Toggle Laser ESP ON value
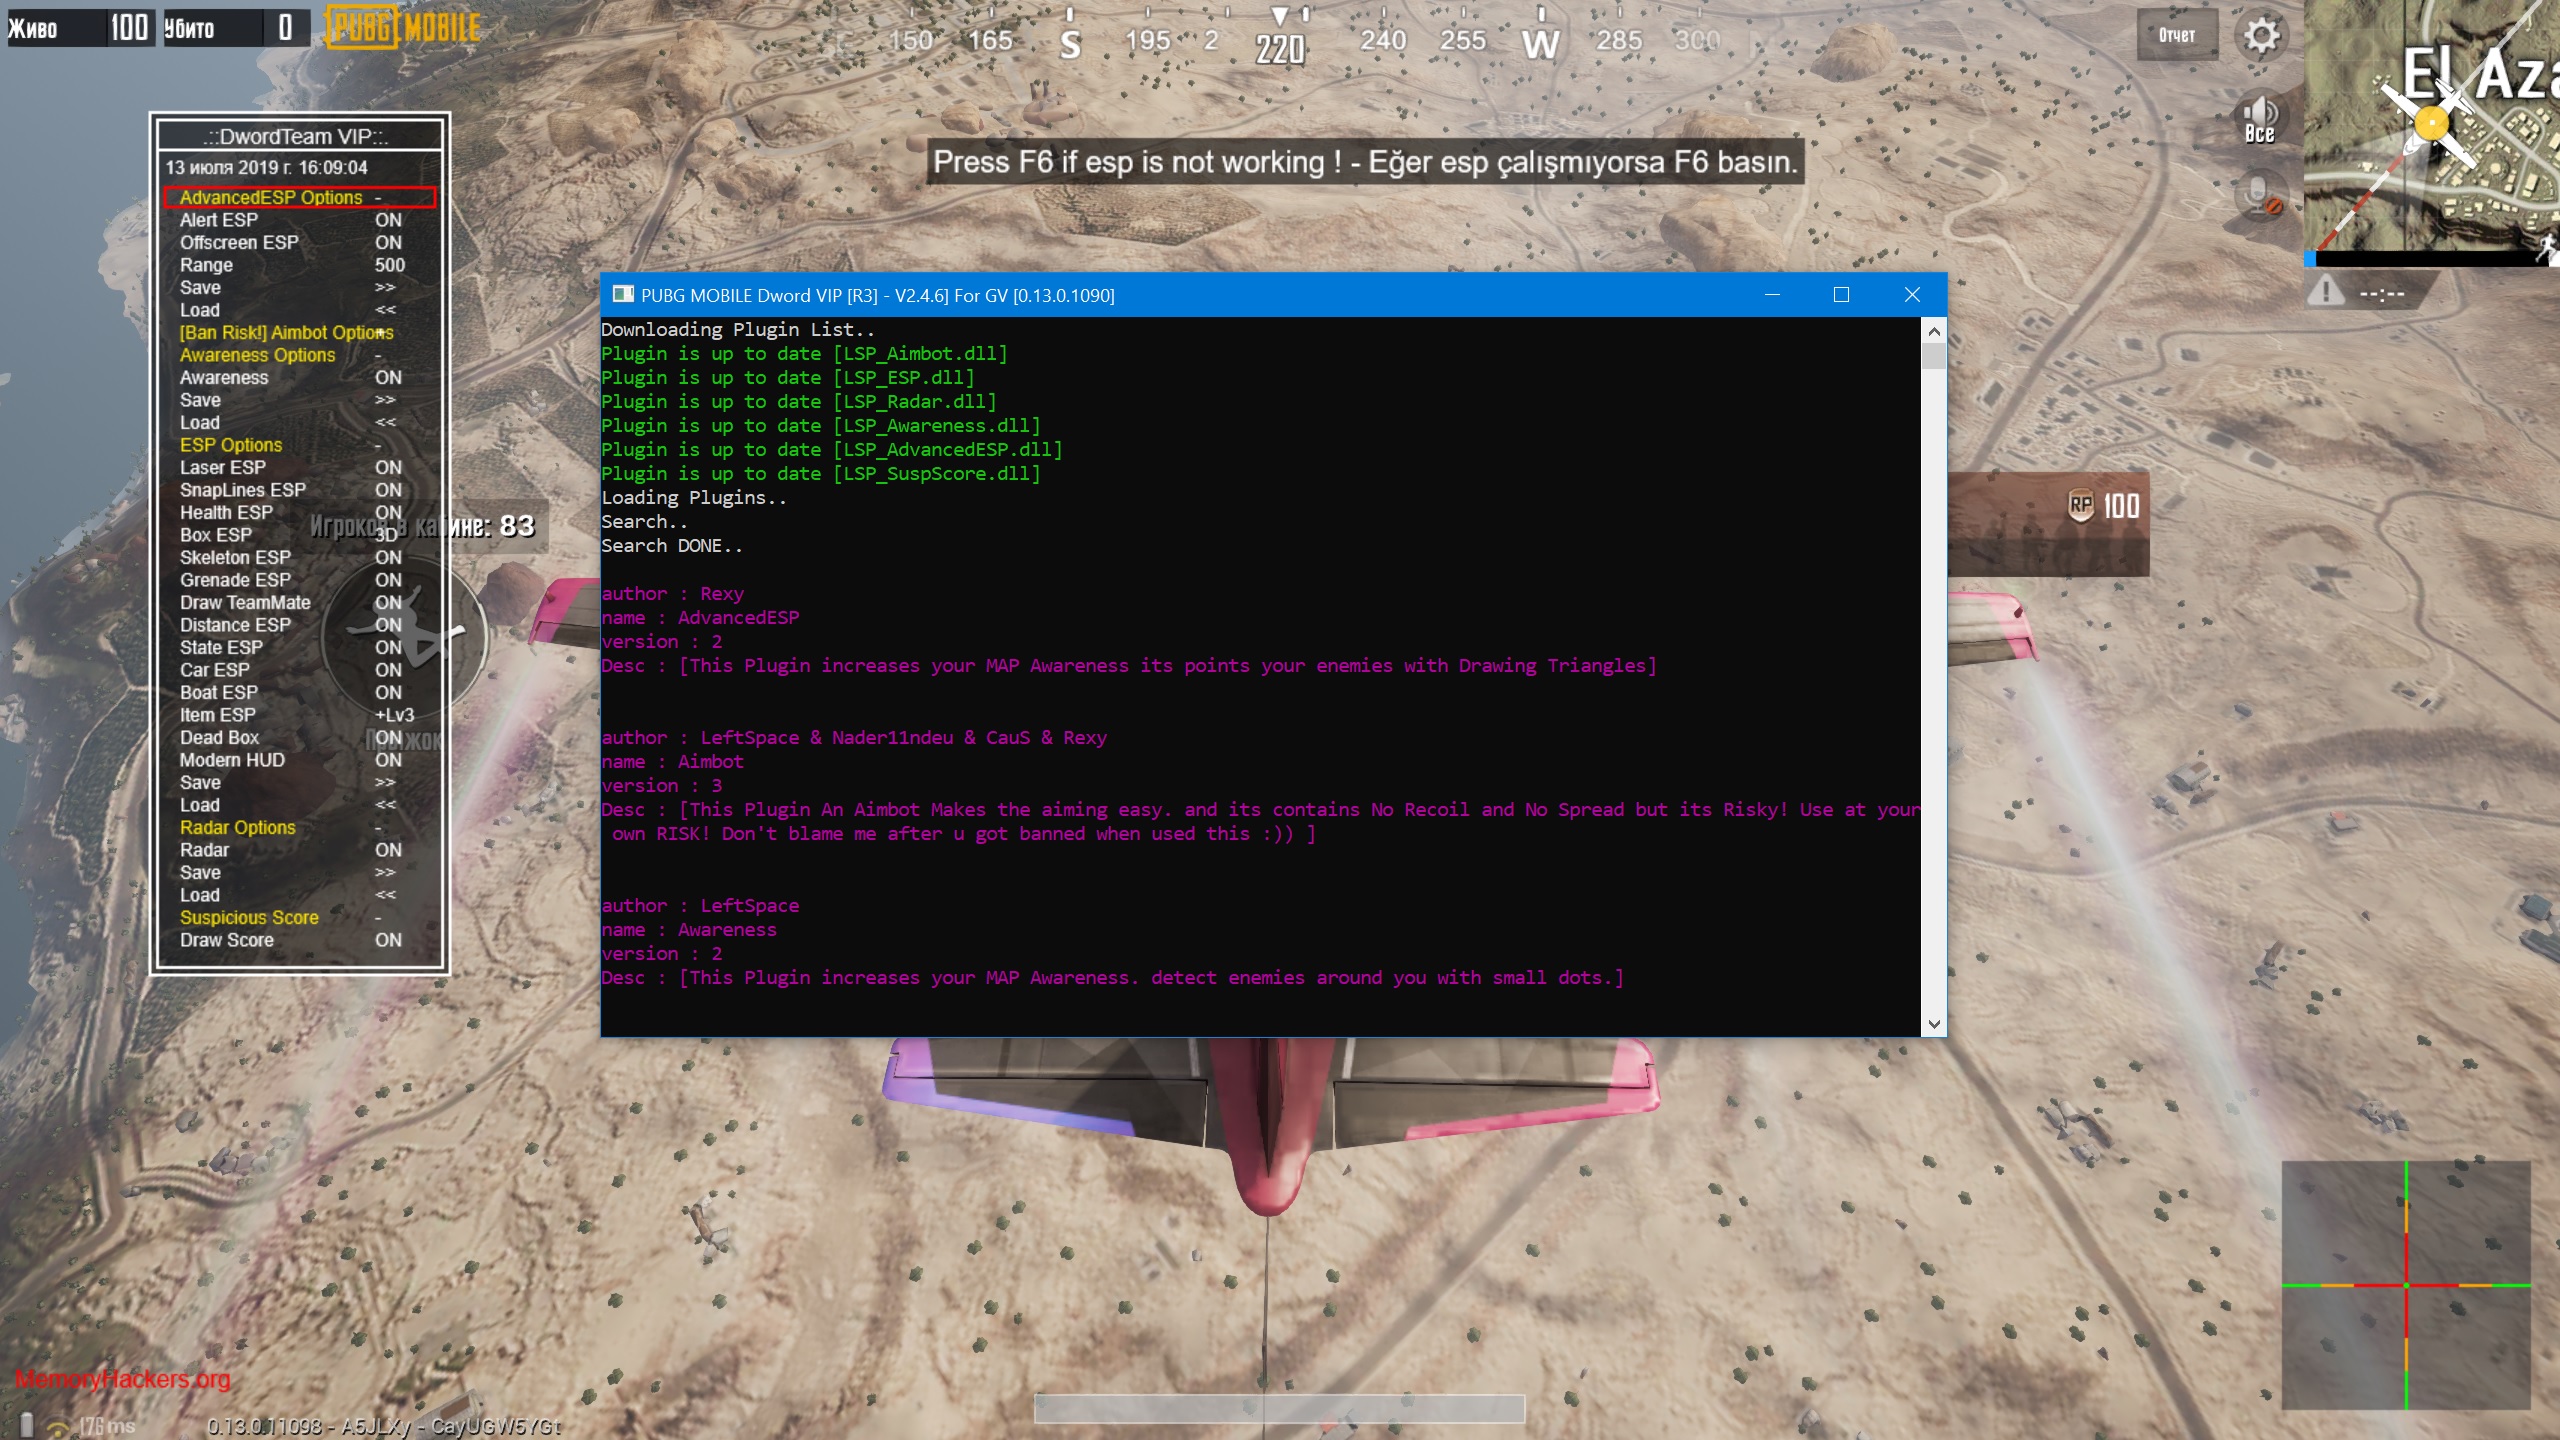The image size is (2560, 1440). (x=388, y=467)
